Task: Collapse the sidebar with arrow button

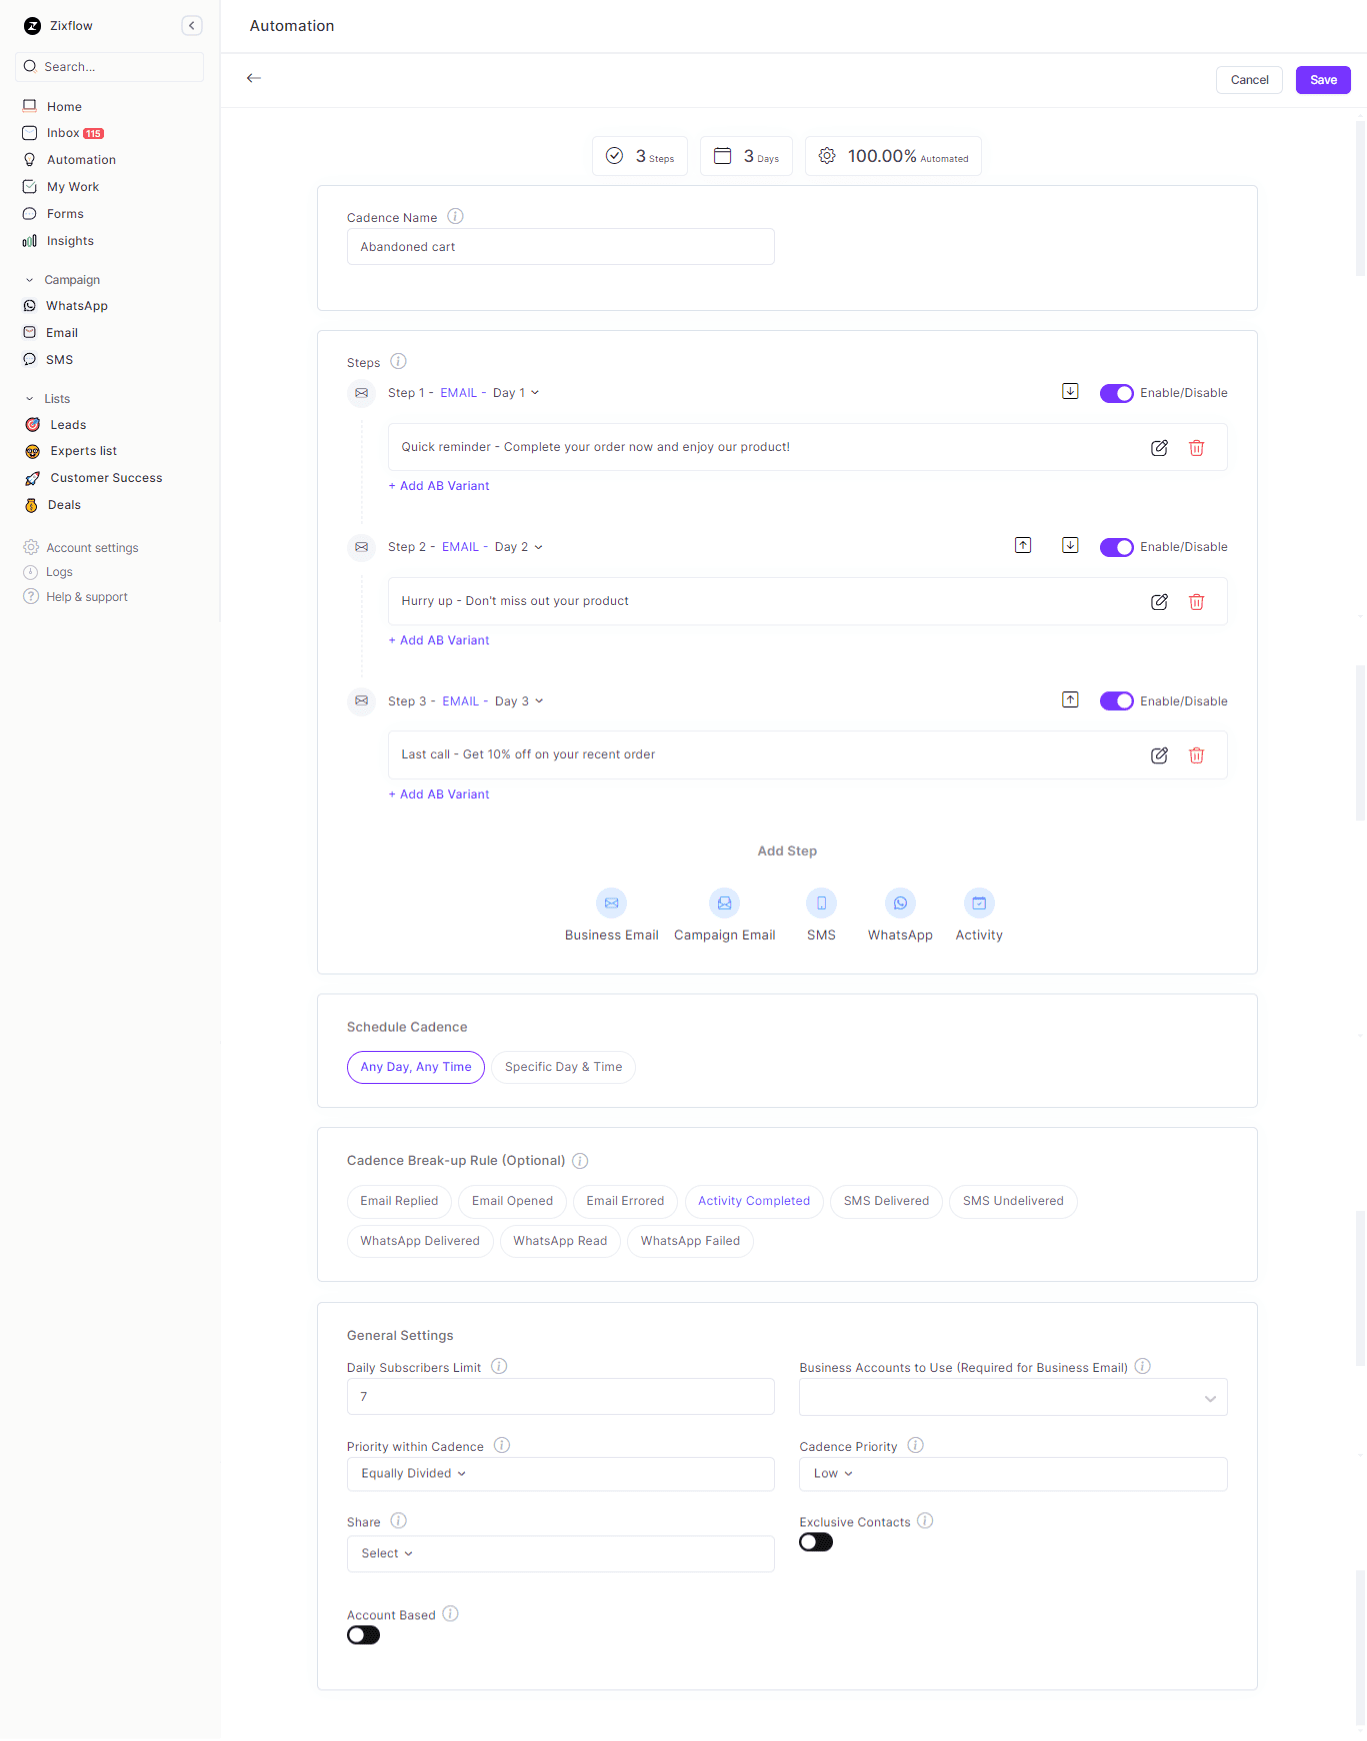Action: point(192,26)
